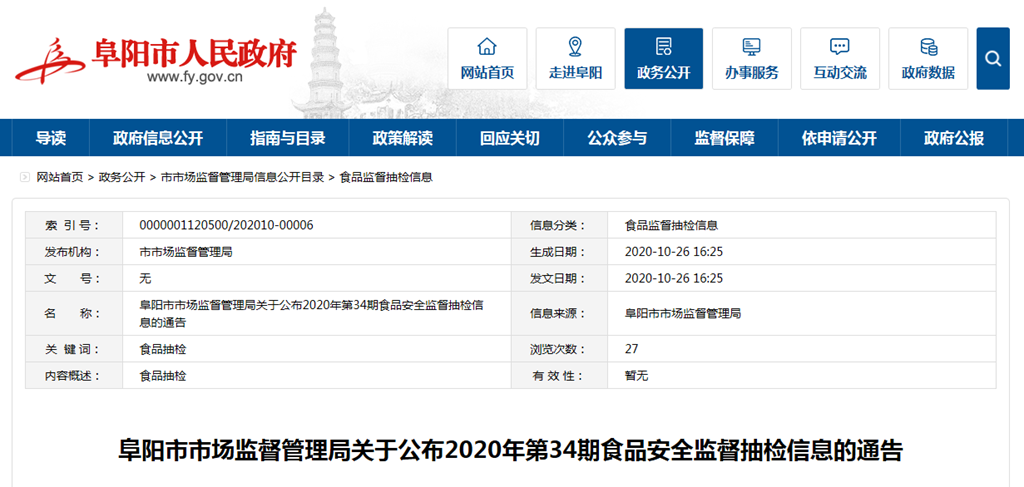Click the www.fy.gov.cn address text
Viewport: 1024px width, 487px height.
tap(195, 78)
